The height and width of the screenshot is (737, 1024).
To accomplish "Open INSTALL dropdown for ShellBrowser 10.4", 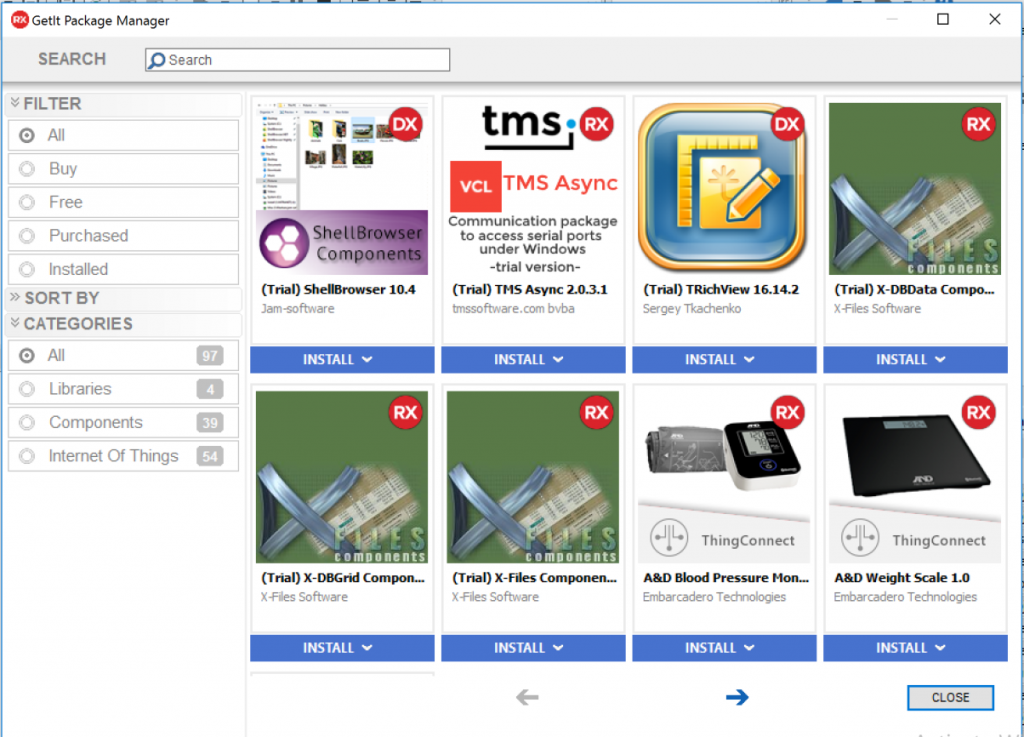I will click(x=341, y=360).
